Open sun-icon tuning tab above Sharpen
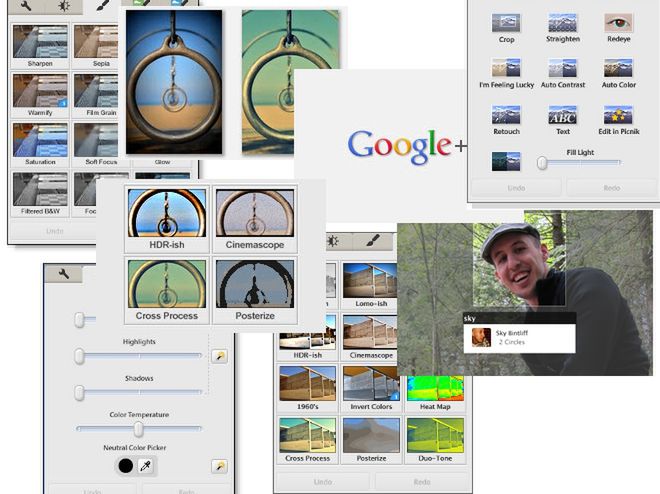 pos(64,6)
